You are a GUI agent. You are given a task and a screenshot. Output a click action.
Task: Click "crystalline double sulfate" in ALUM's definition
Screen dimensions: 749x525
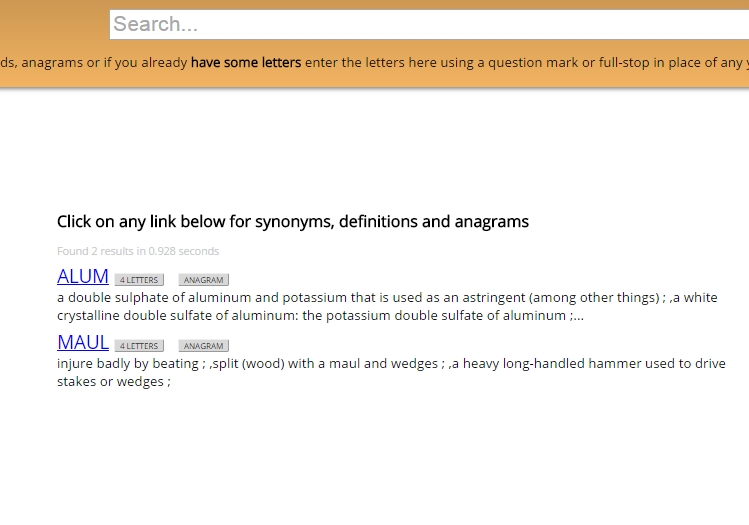142,316
